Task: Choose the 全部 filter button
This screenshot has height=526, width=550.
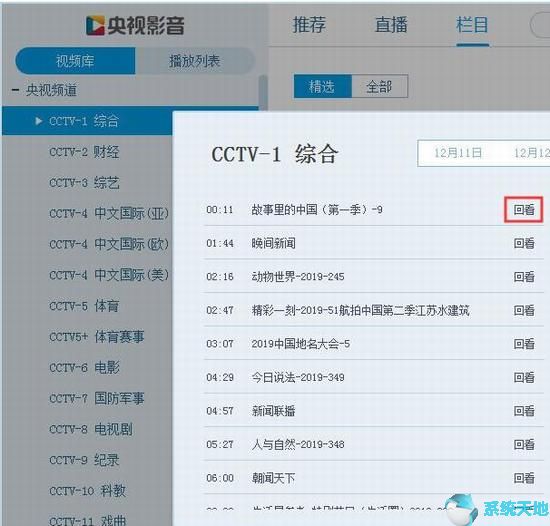Action: tap(380, 86)
